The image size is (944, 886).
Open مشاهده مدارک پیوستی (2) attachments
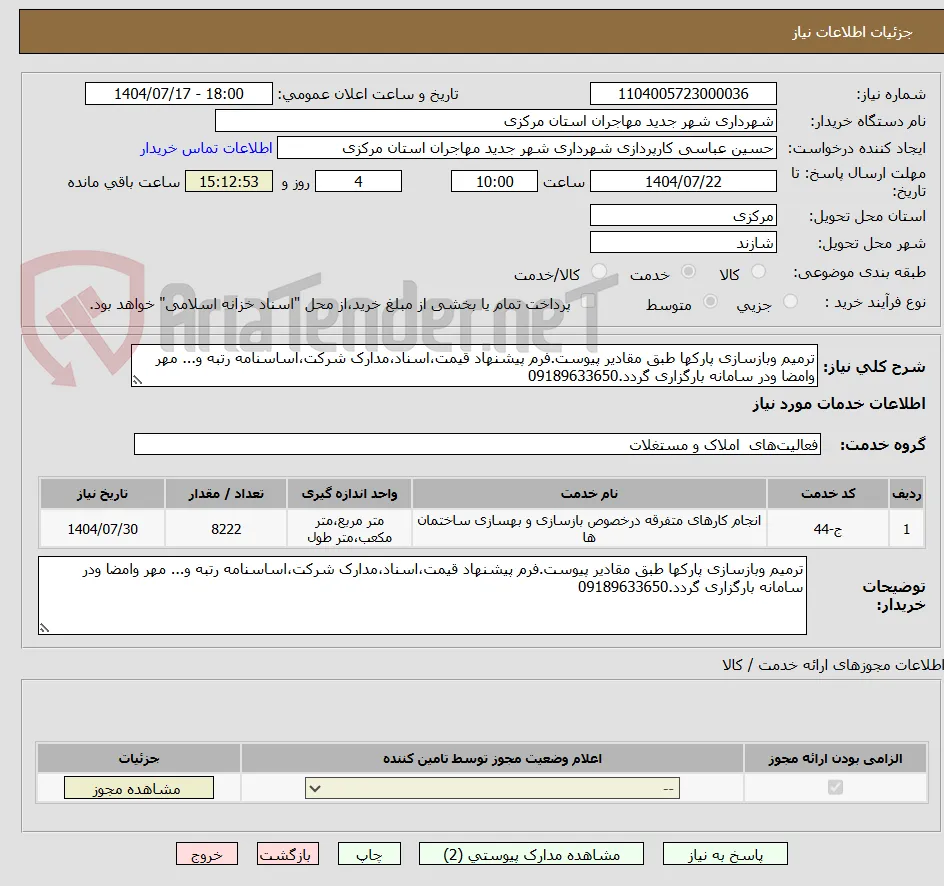(531, 854)
